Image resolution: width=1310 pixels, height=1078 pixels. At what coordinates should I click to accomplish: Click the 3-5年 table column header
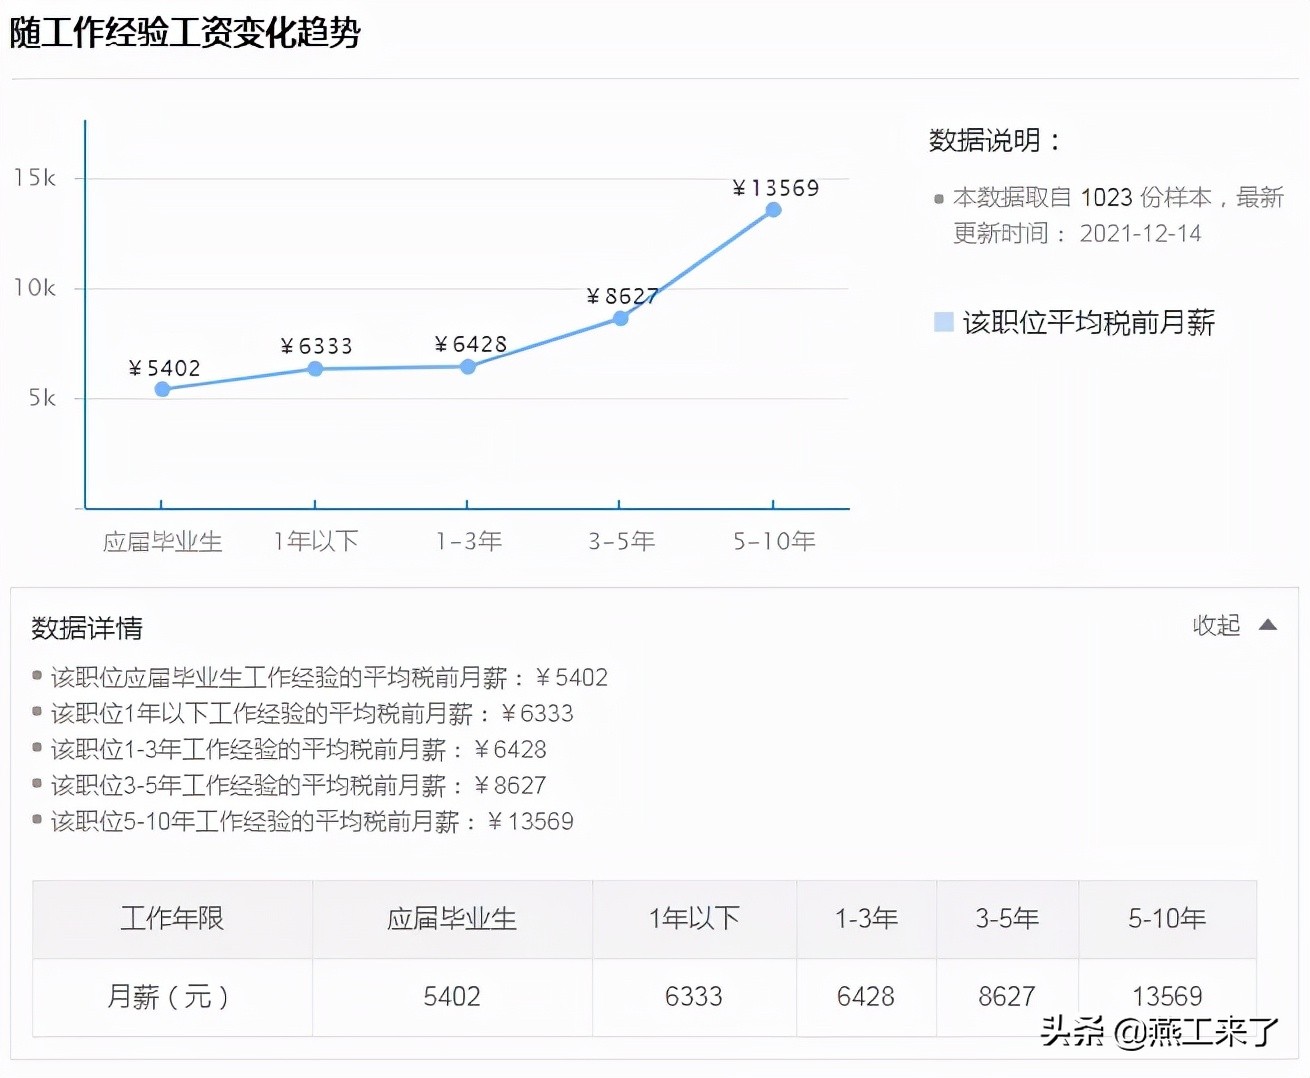(x=1007, y=918)
